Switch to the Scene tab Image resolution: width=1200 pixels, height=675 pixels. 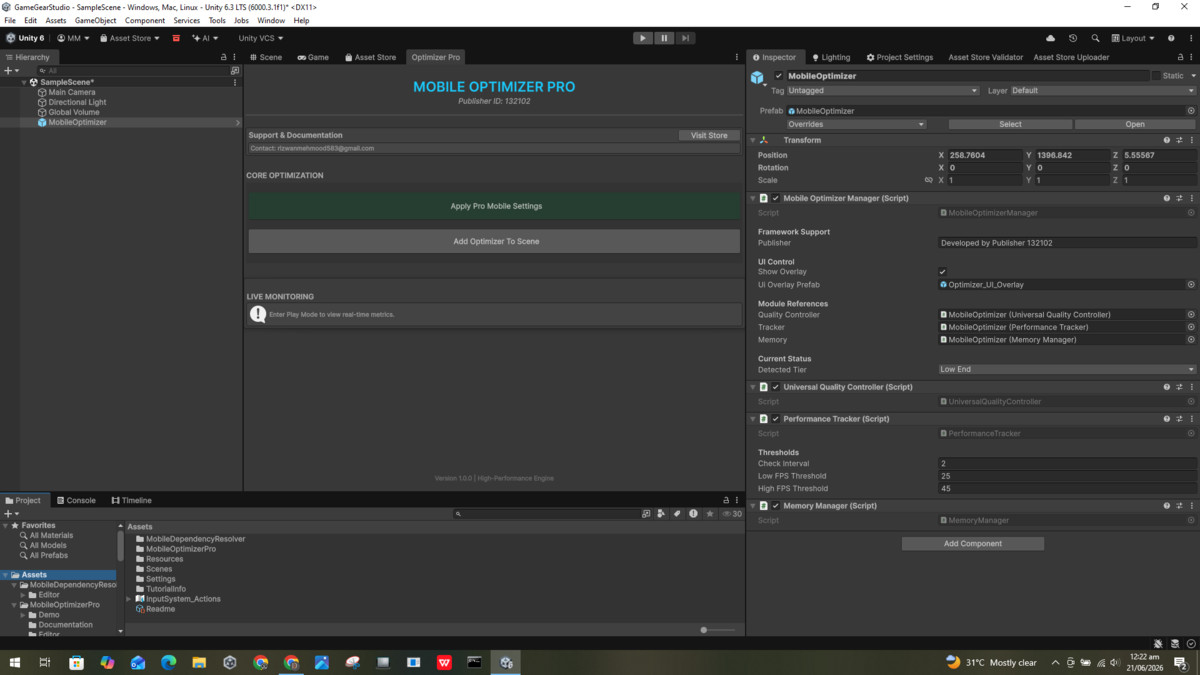(x=266, y=57)
